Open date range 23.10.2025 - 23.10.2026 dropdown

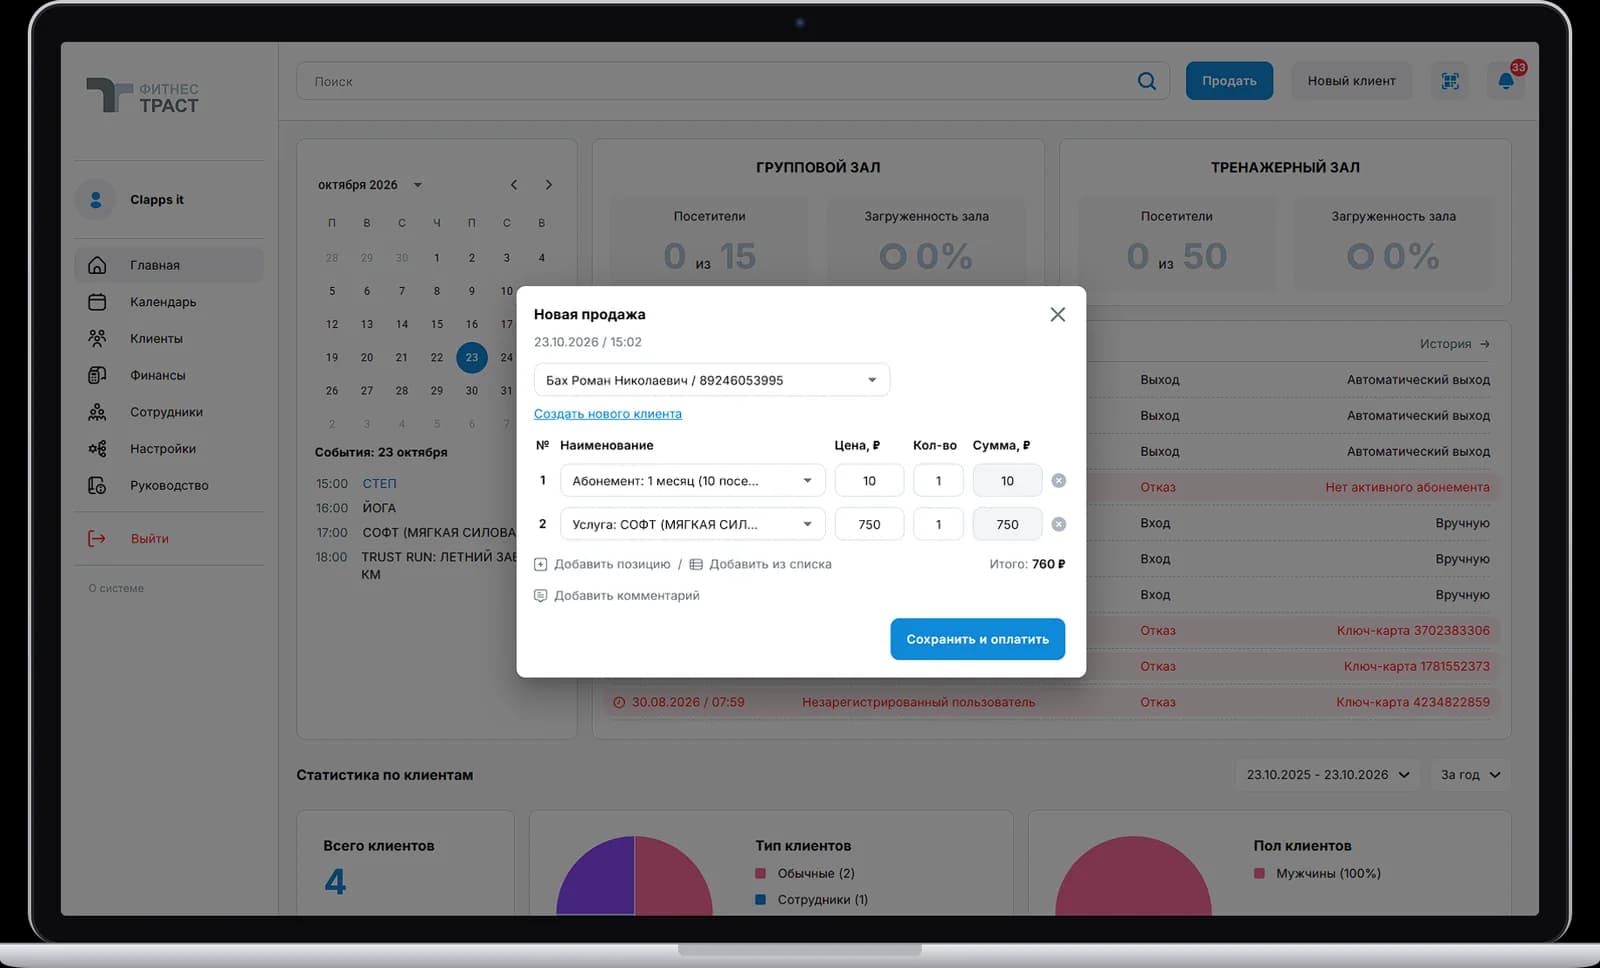1327,775
